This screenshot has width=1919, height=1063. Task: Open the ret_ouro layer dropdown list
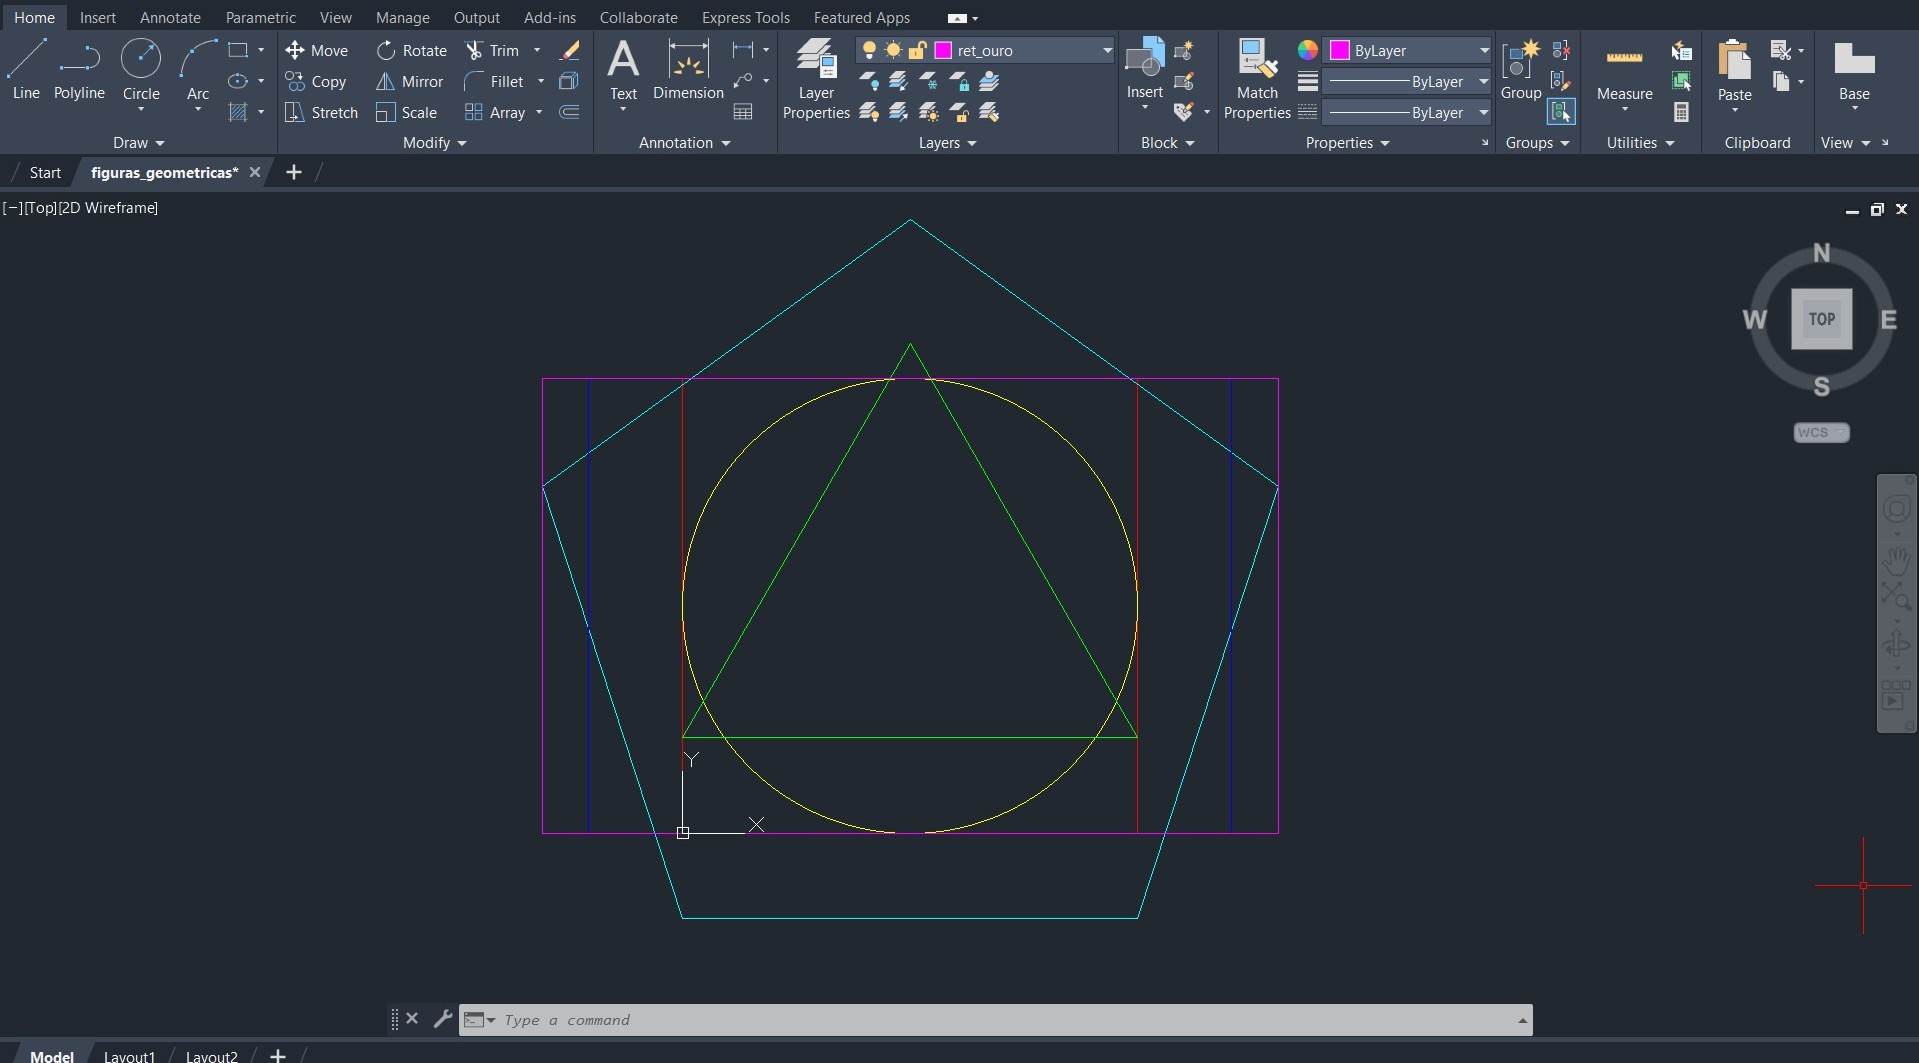(1107, 50)
